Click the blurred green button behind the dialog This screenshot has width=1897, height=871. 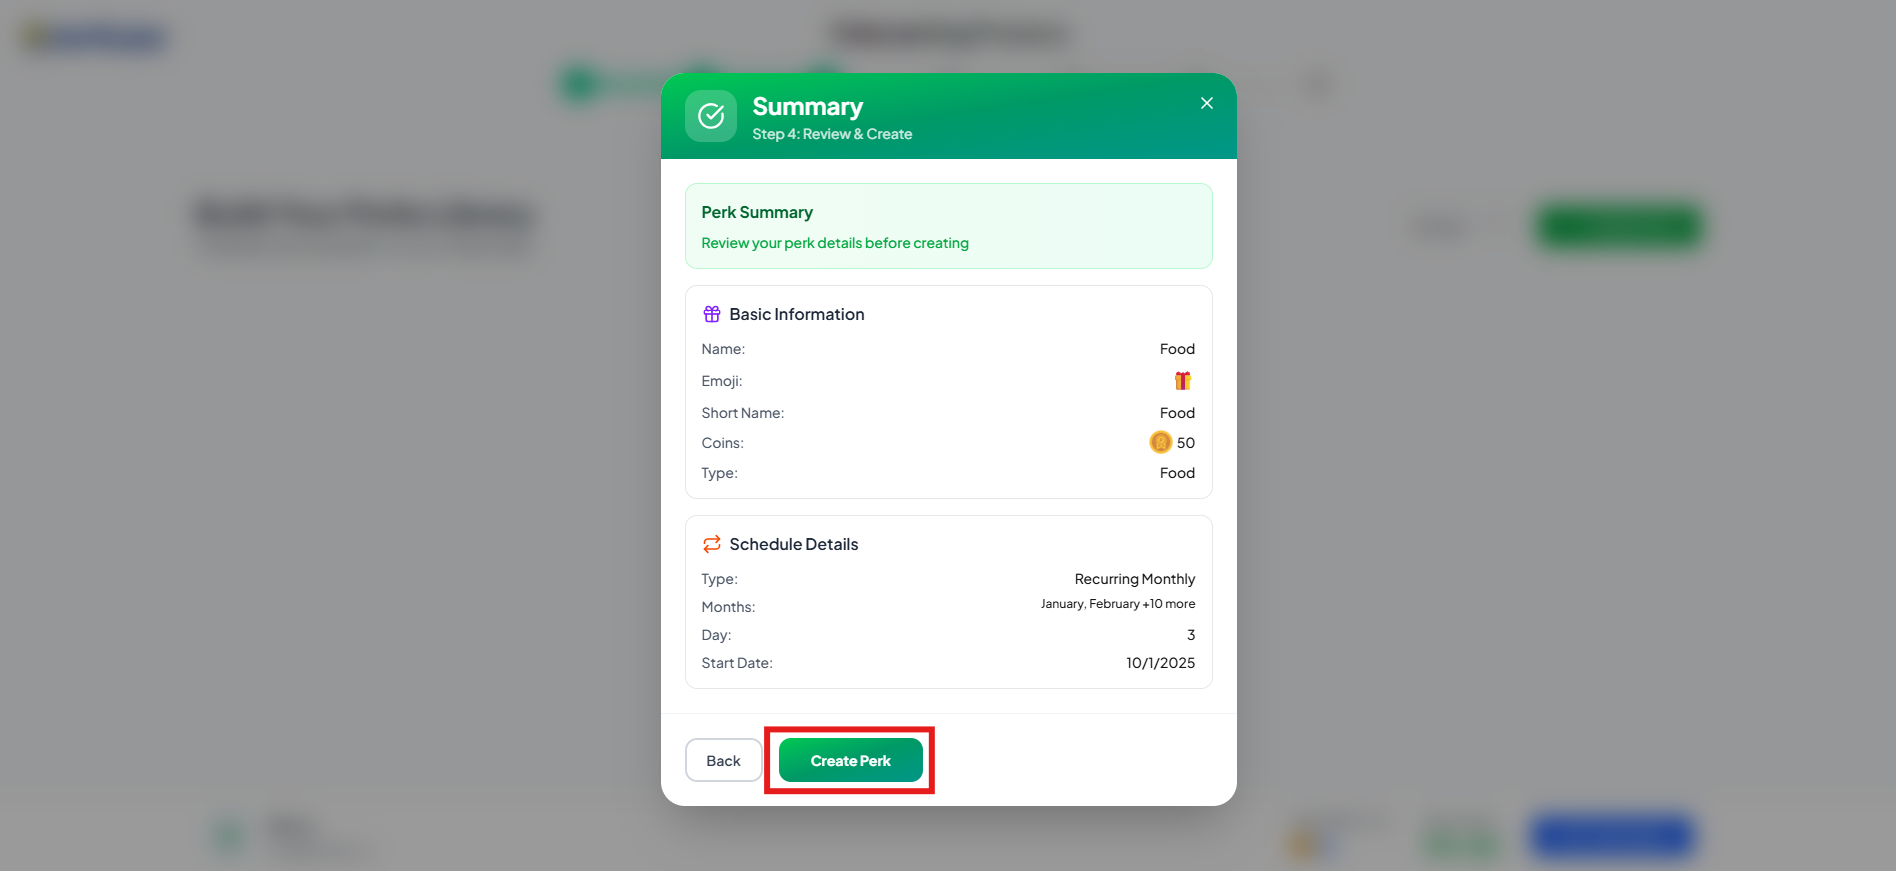1619,226
